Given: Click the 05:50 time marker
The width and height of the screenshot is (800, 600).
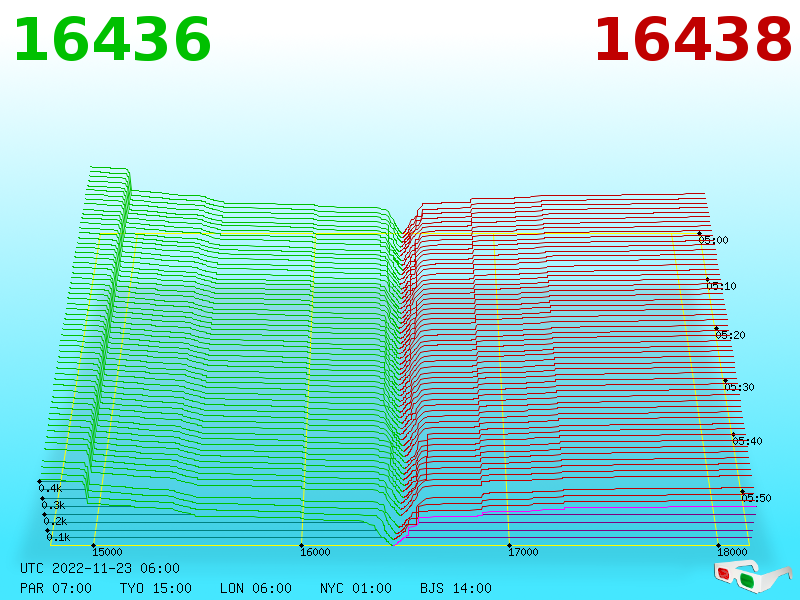Looking at the screenshot, I should pos(756,498).
